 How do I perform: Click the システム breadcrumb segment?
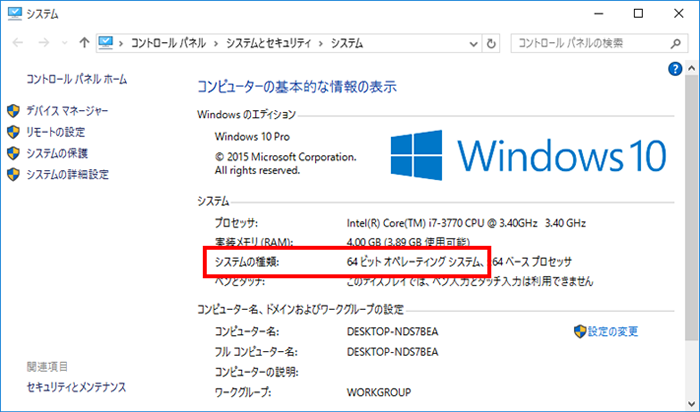point(347,43)
